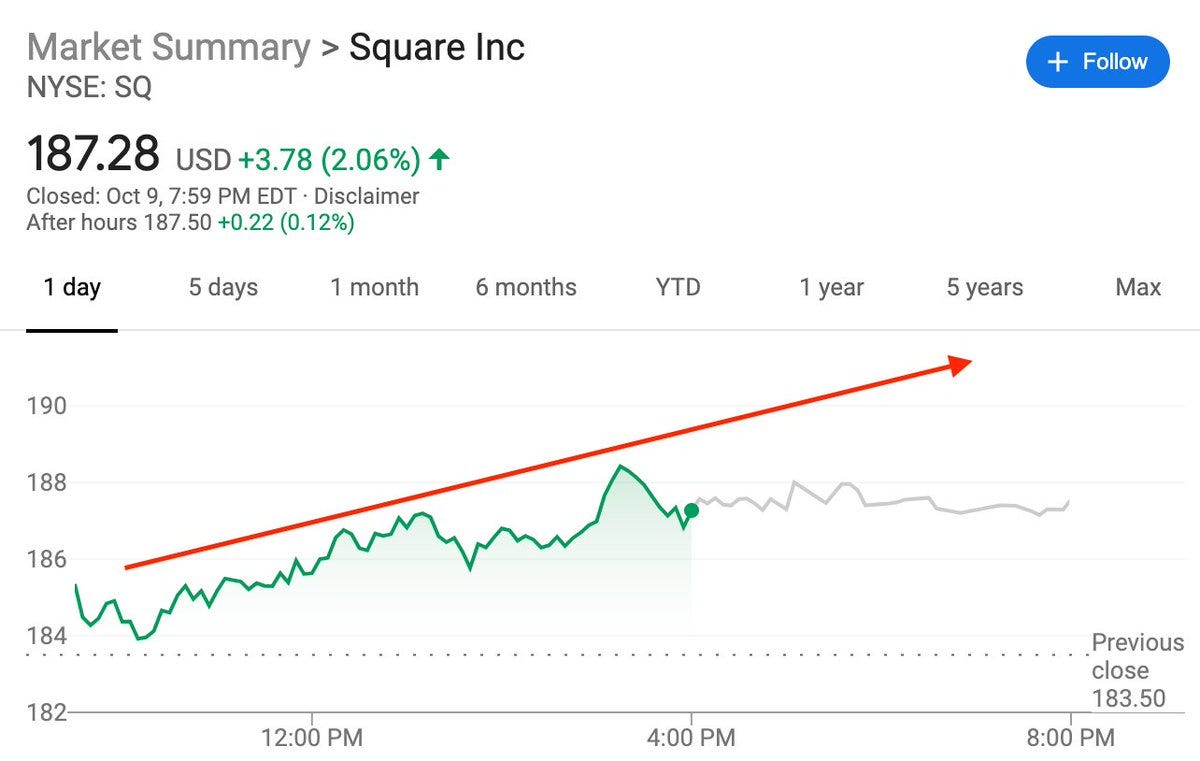Screen dimensions: 1200x761
Task: Click the red trend arrow head
Action: tap(960, 364)
